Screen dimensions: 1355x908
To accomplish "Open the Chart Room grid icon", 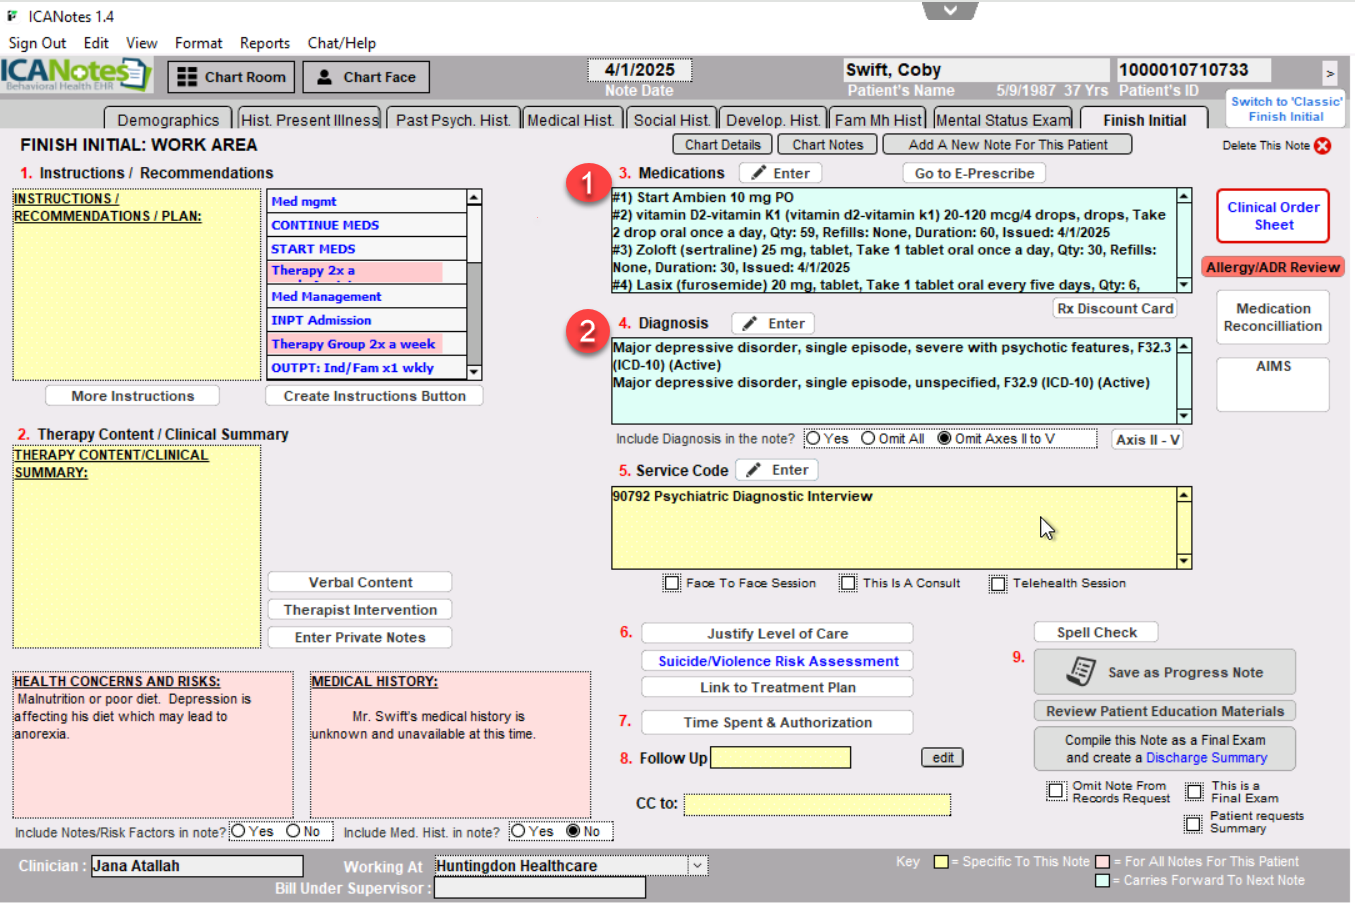I will [x=187, y=77].
